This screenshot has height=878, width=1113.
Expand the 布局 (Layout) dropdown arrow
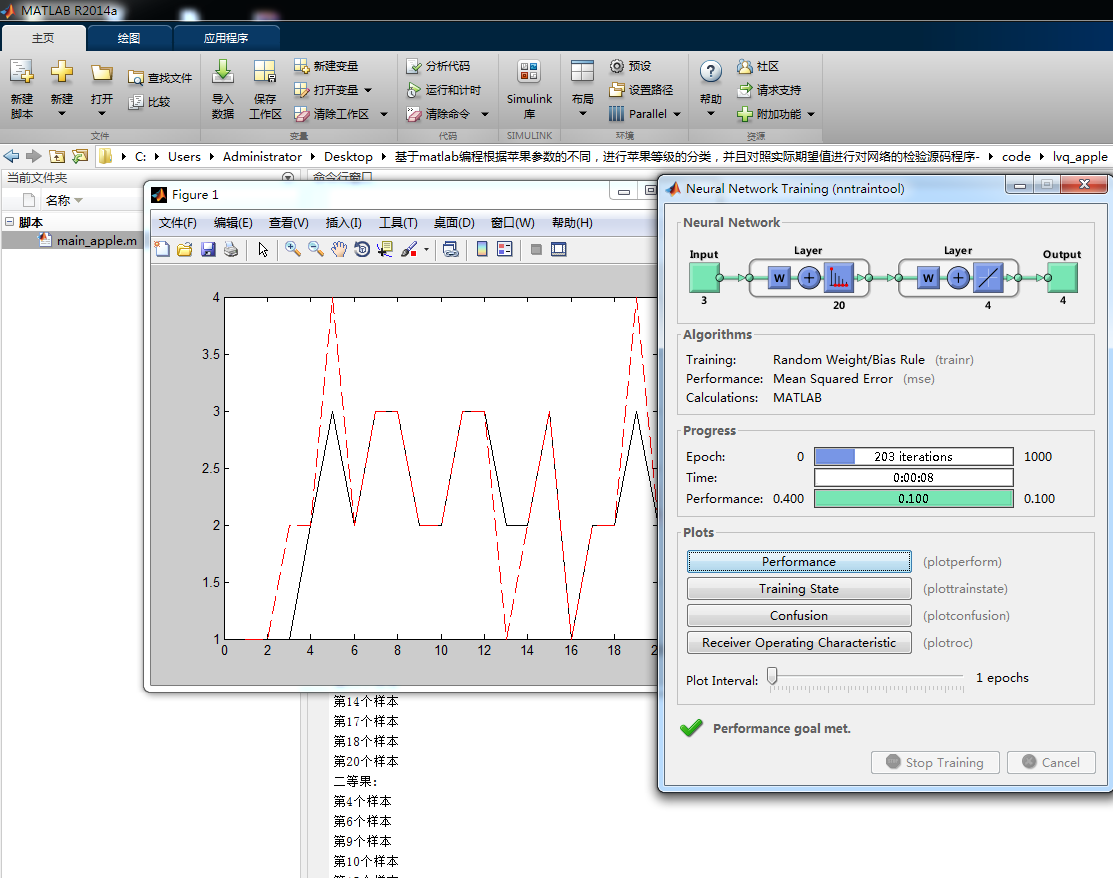click(x=582, y=114)
